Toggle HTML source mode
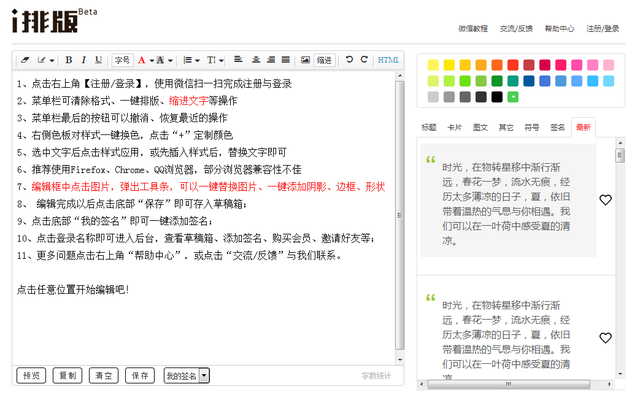 [388, 61]
